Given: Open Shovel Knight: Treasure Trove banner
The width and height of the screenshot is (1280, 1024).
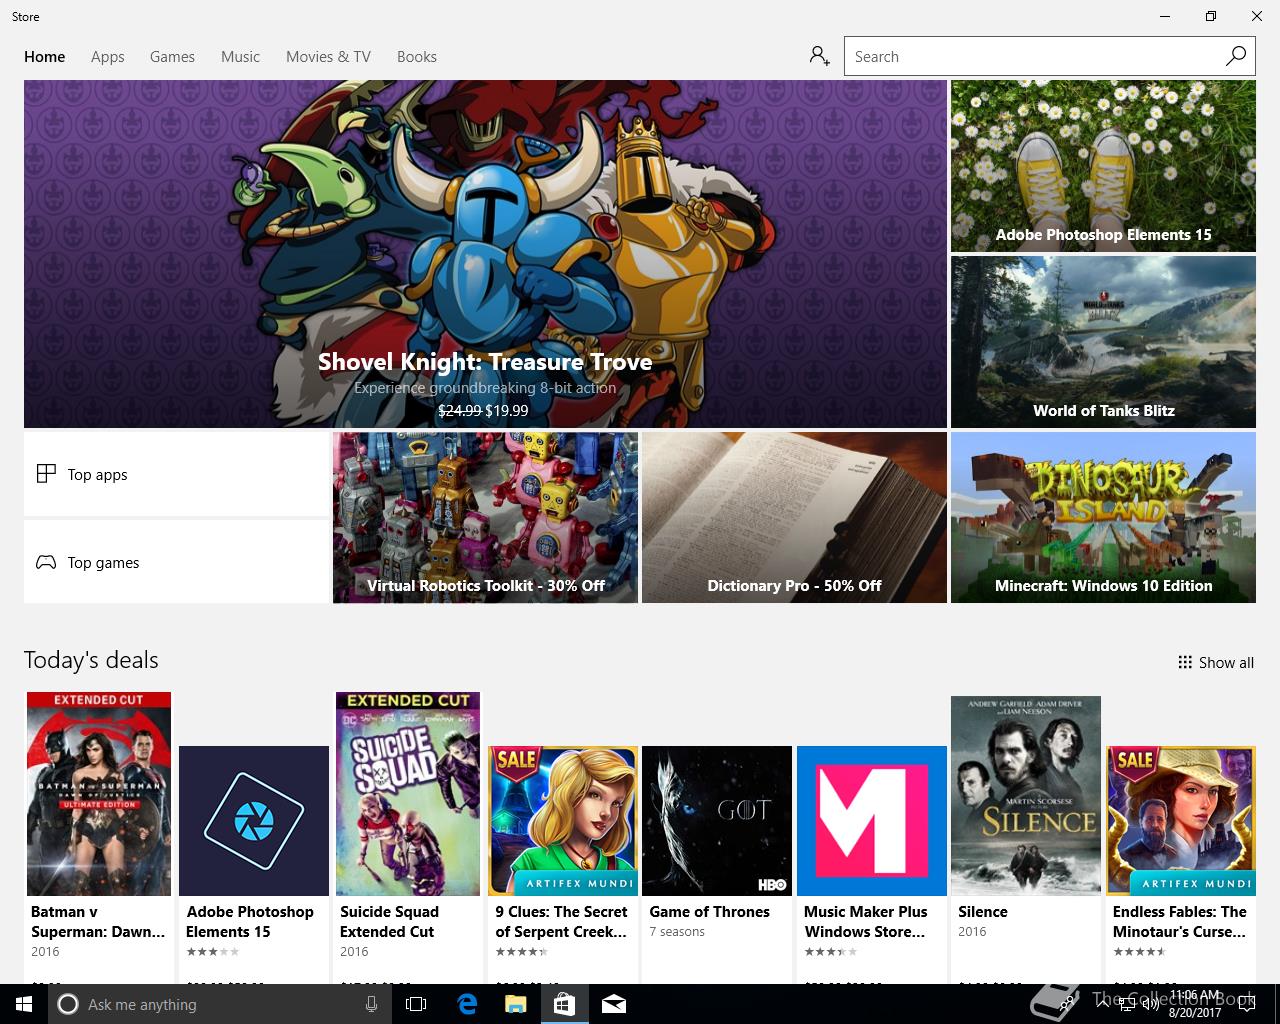Looking at the screenshot, I should pyautogui.click(x=485, y=254).
